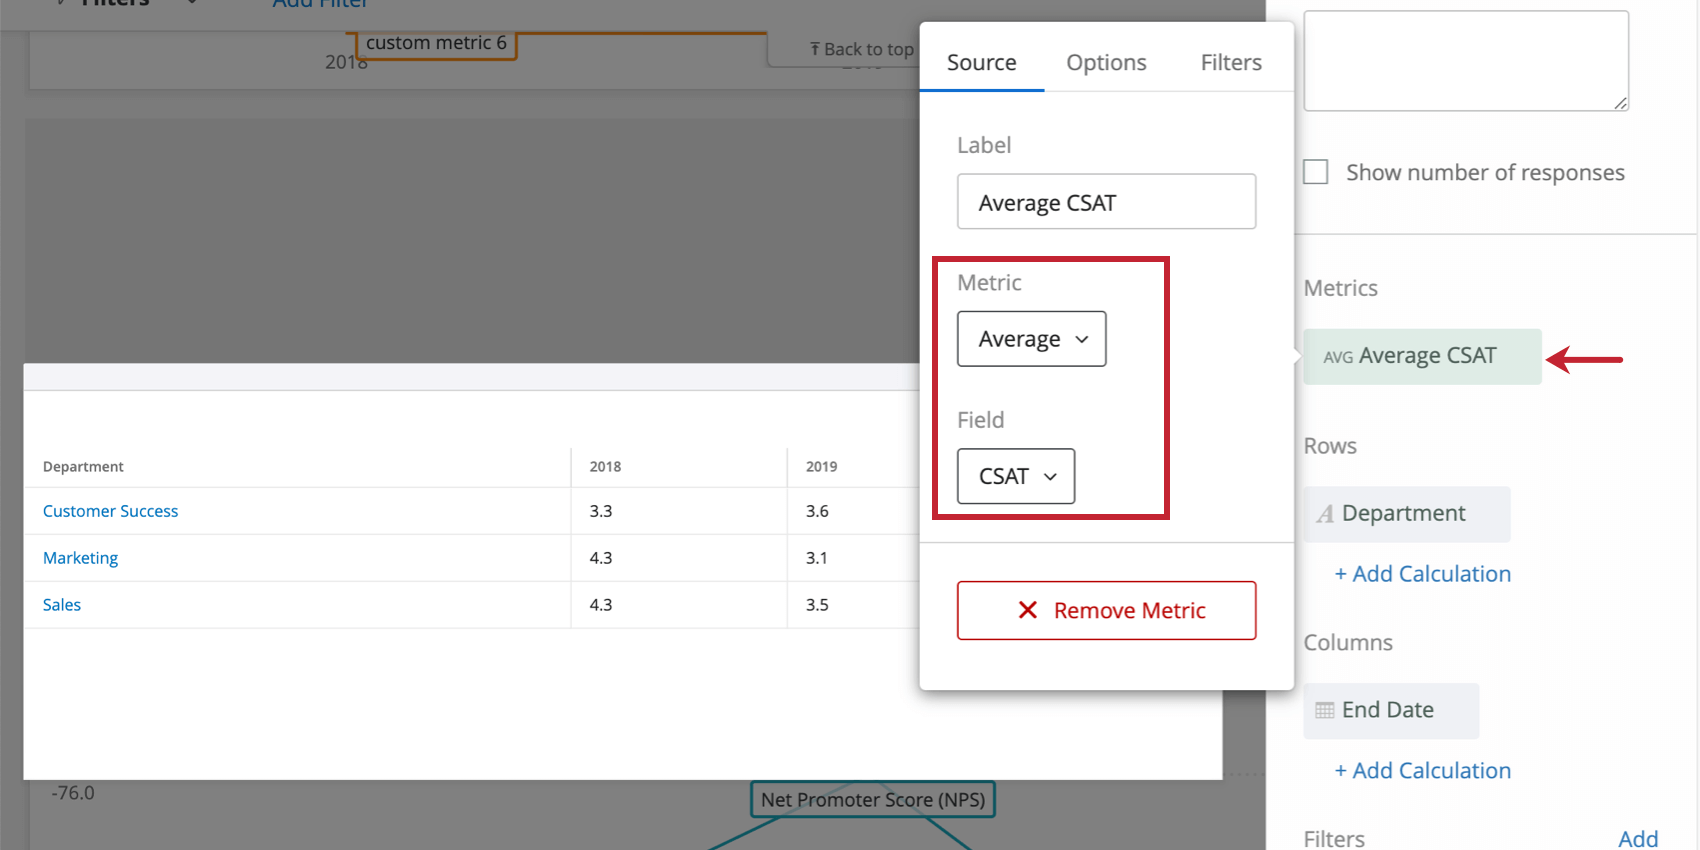Open the Metric Average dropdown
Screen dimensions: 1700x850
point(1031,339)
